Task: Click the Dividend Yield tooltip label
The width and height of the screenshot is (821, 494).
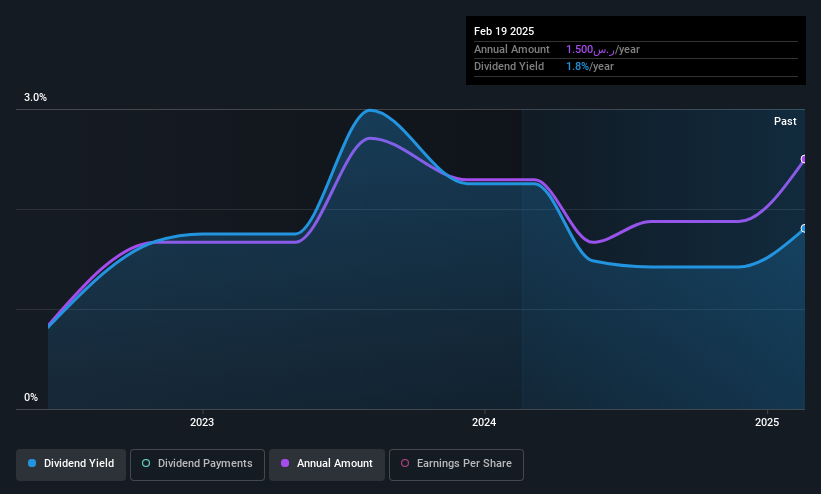Action: 509,67
